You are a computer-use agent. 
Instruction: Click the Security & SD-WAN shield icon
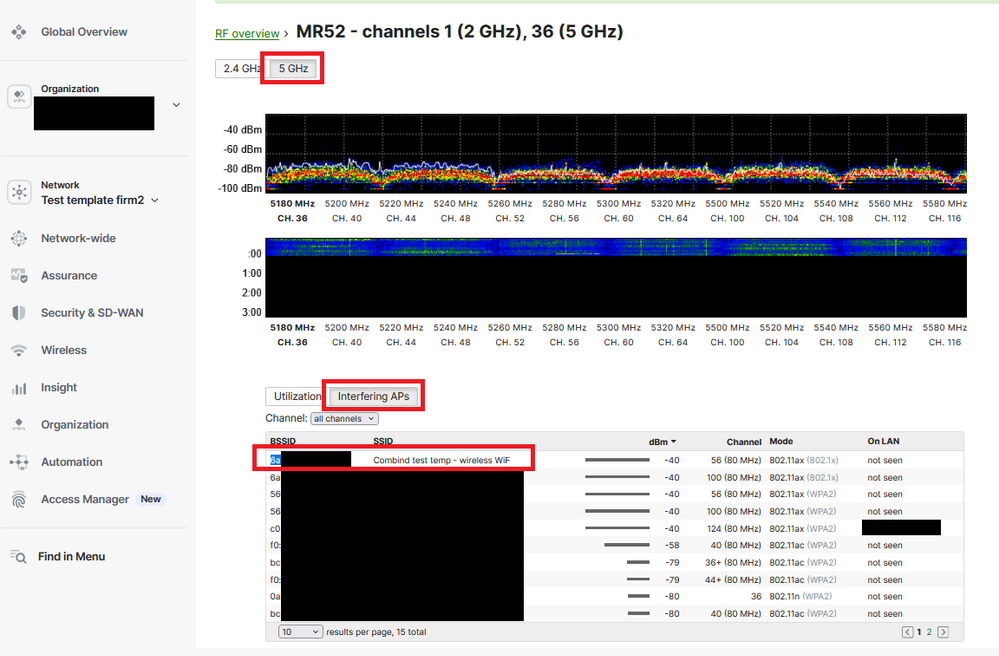click(18, 313)
